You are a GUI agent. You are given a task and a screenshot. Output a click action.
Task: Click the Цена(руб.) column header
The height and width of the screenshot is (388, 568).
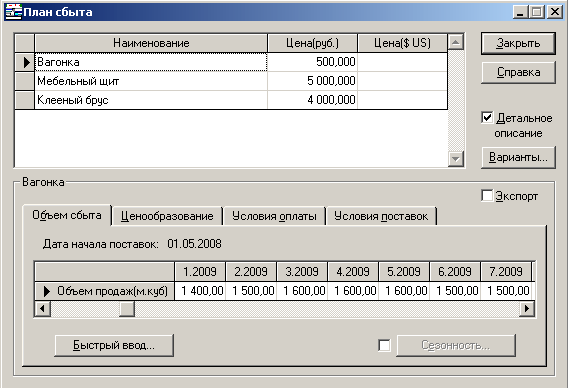click(312, 43)
